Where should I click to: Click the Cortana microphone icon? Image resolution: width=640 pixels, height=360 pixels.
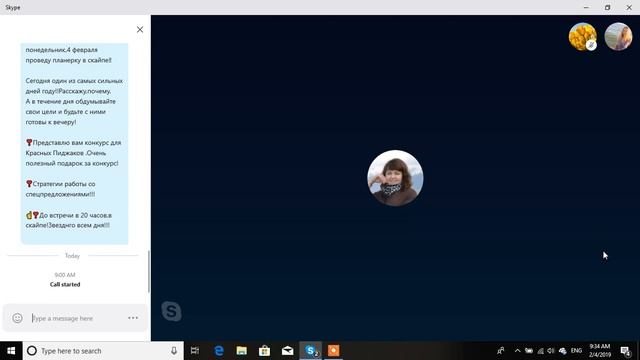[x=174, y=351]
